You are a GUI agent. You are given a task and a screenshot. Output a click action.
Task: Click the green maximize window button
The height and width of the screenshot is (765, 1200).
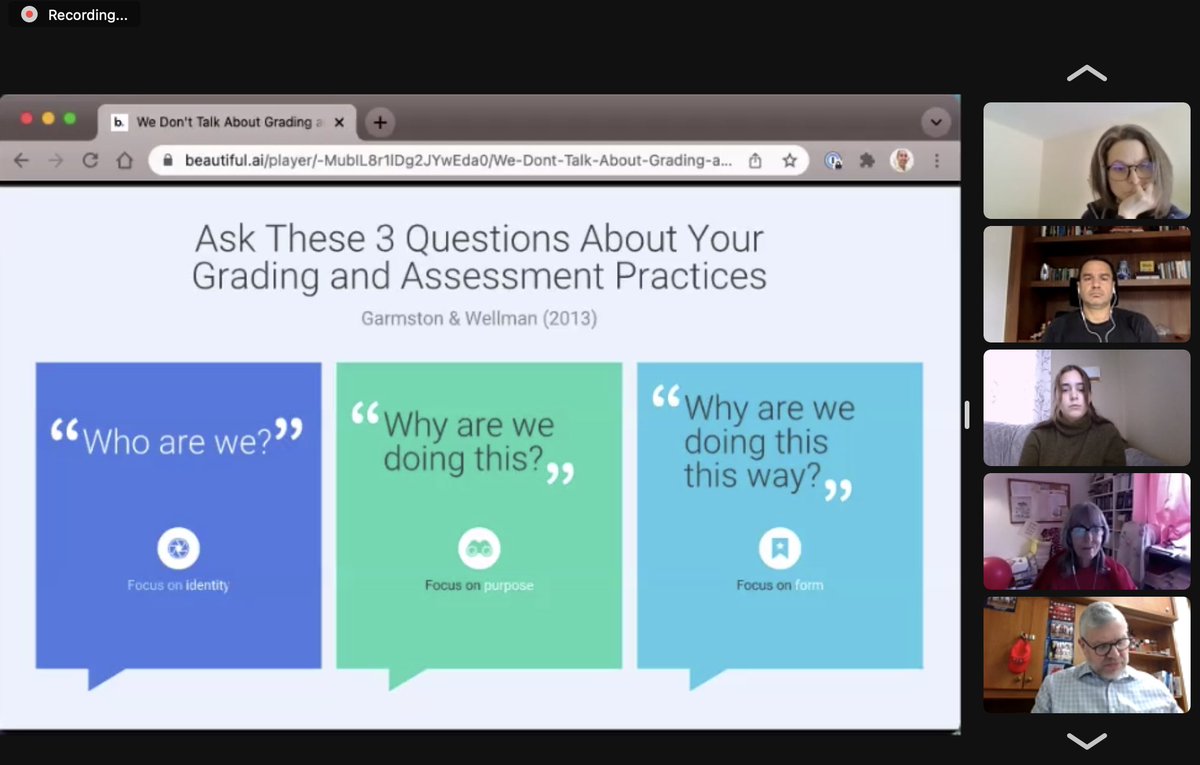click(70, 118)
